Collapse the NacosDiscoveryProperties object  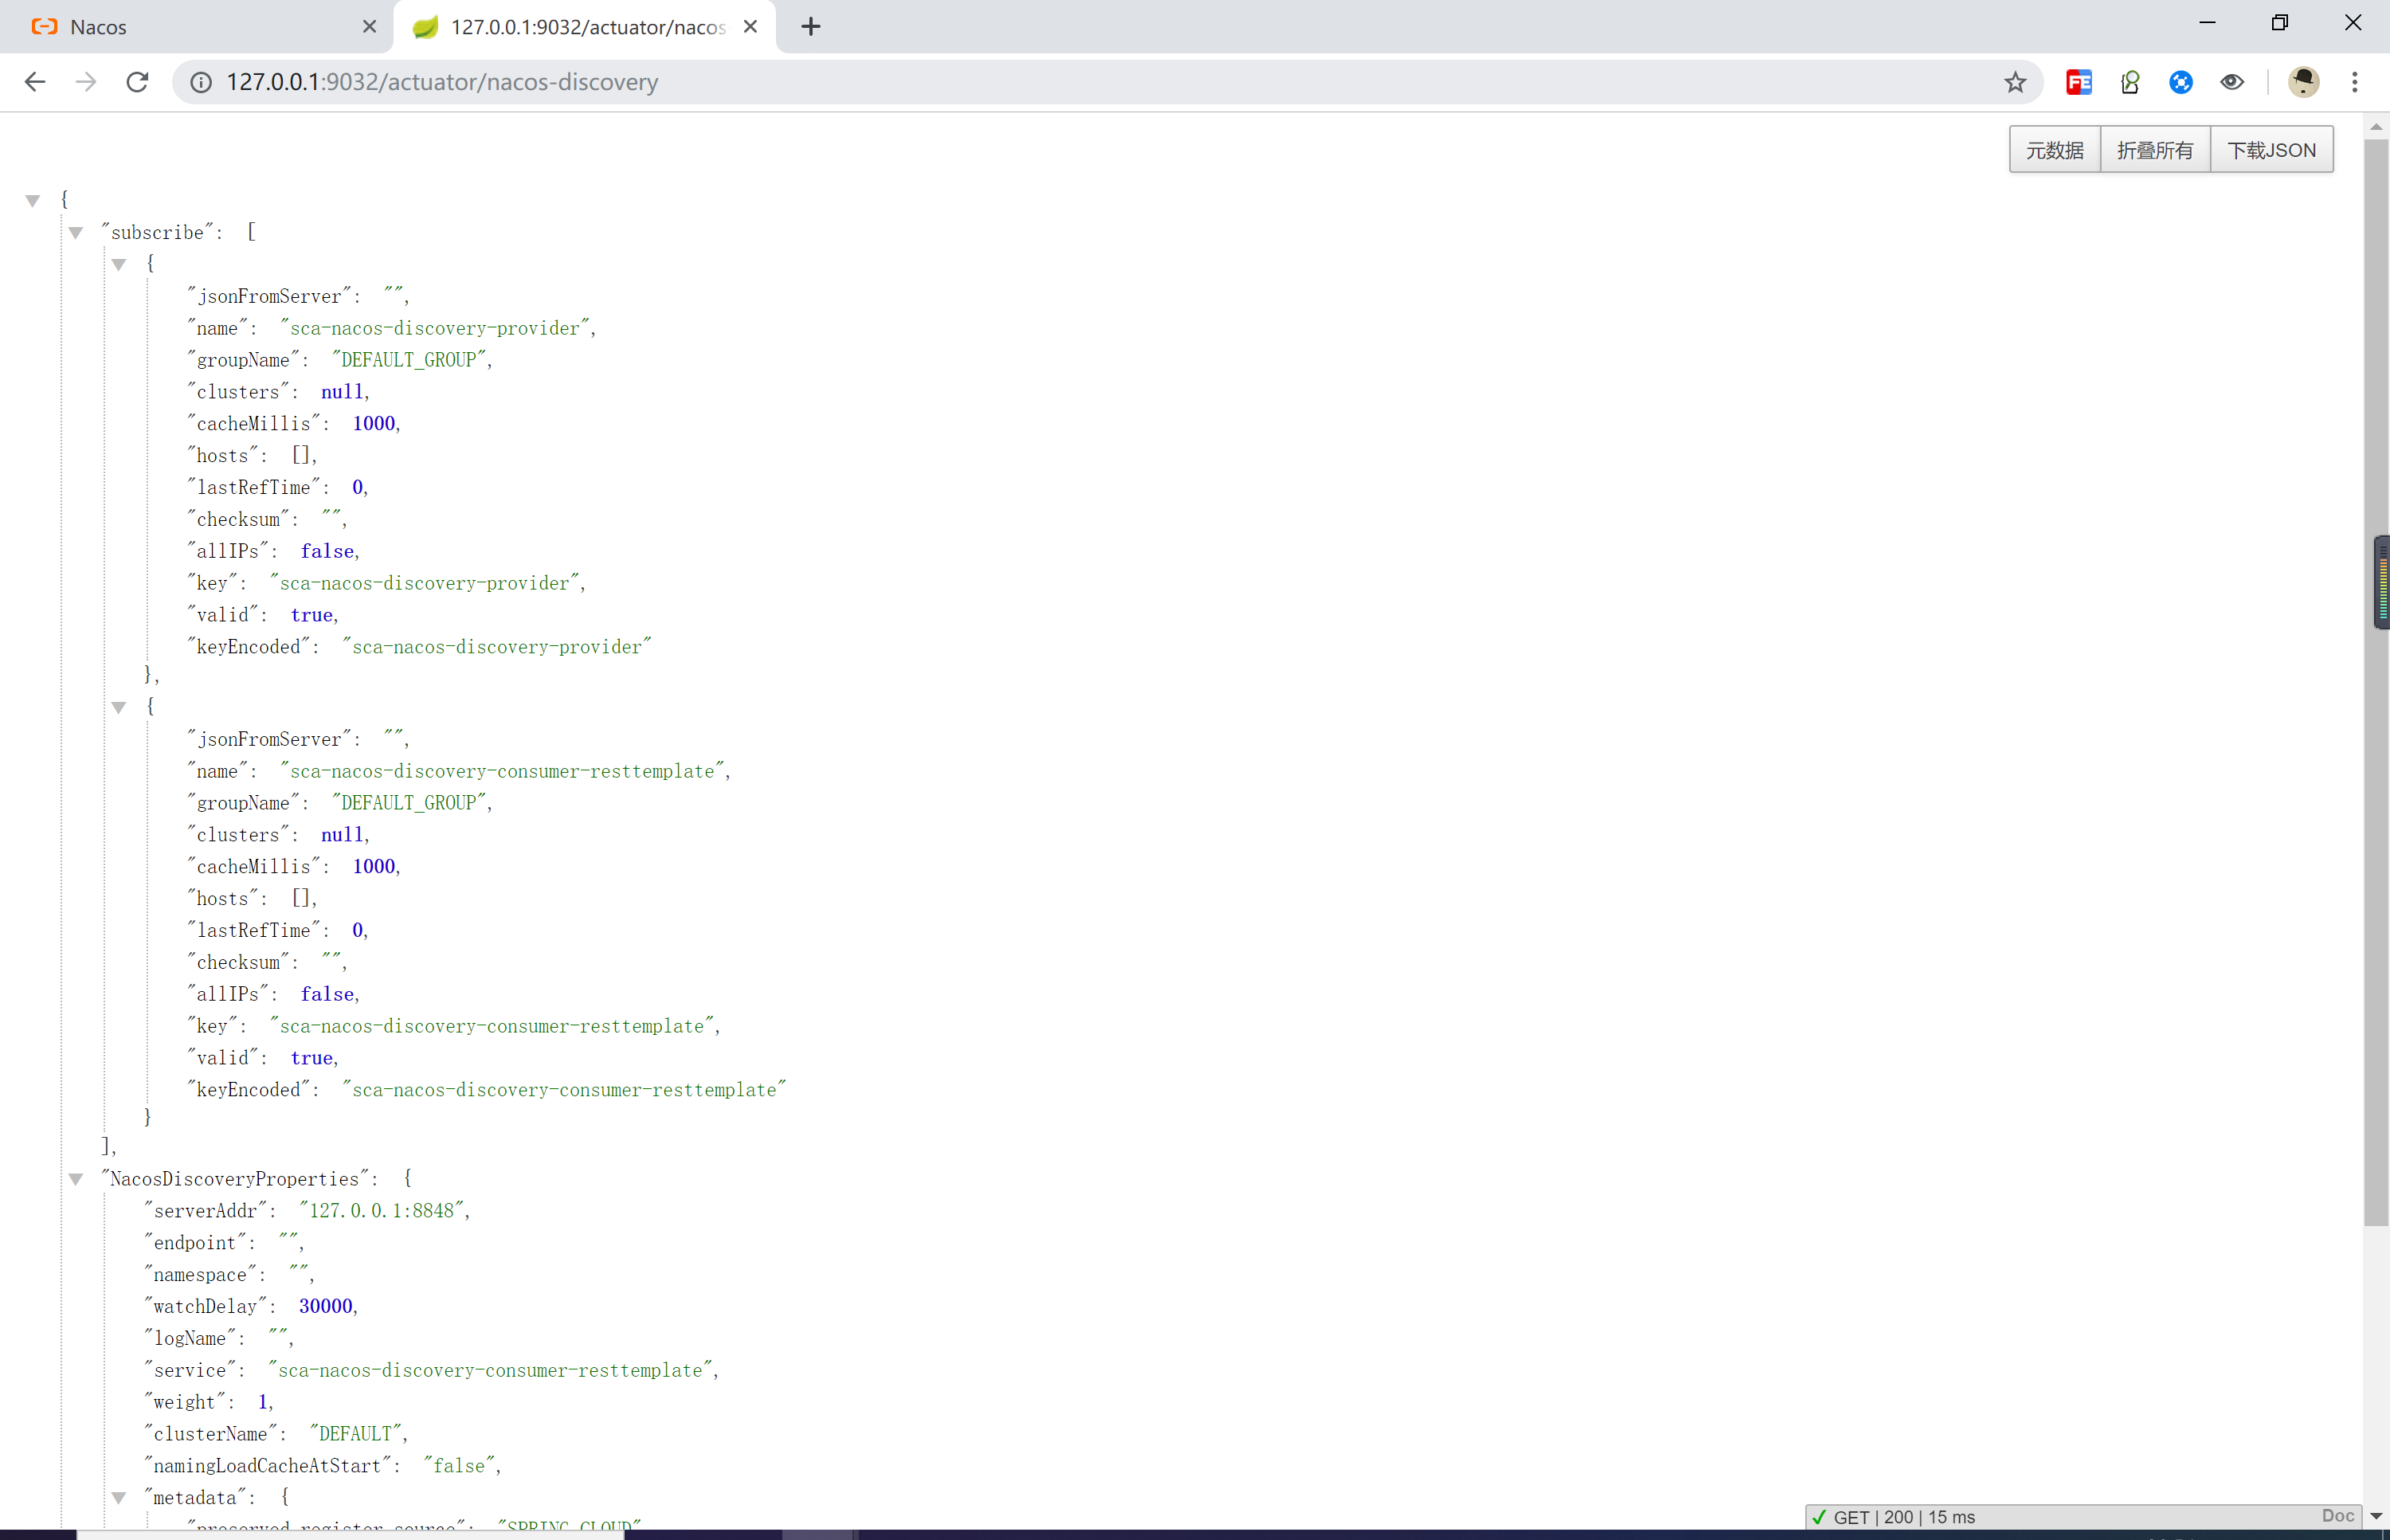pyautogui.click(x=76, y=1180)
